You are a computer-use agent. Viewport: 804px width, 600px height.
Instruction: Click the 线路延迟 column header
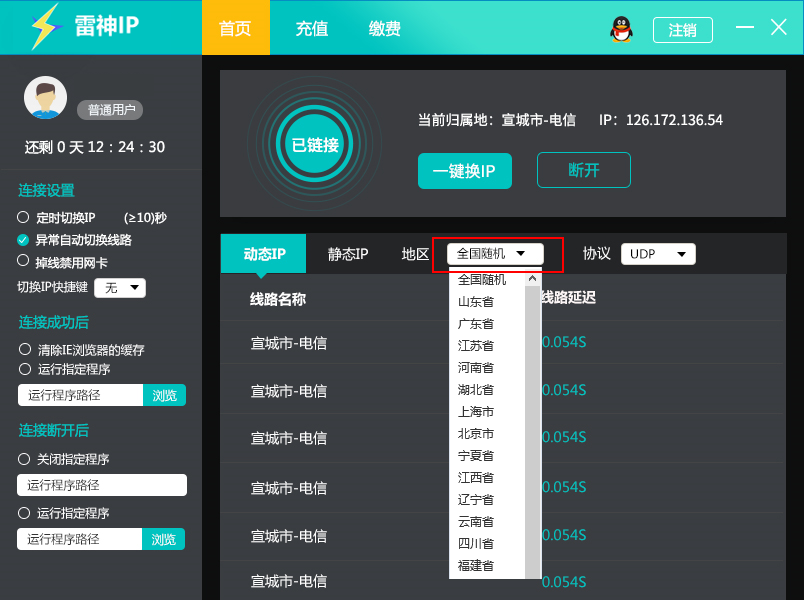click(x=569, y=297)
